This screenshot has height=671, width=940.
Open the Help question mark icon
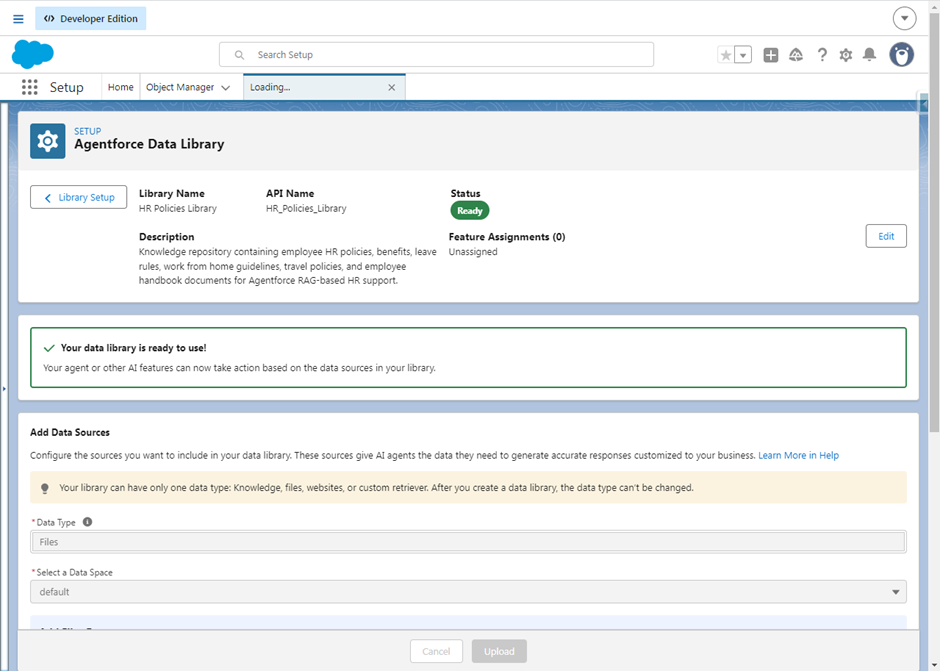822,55
